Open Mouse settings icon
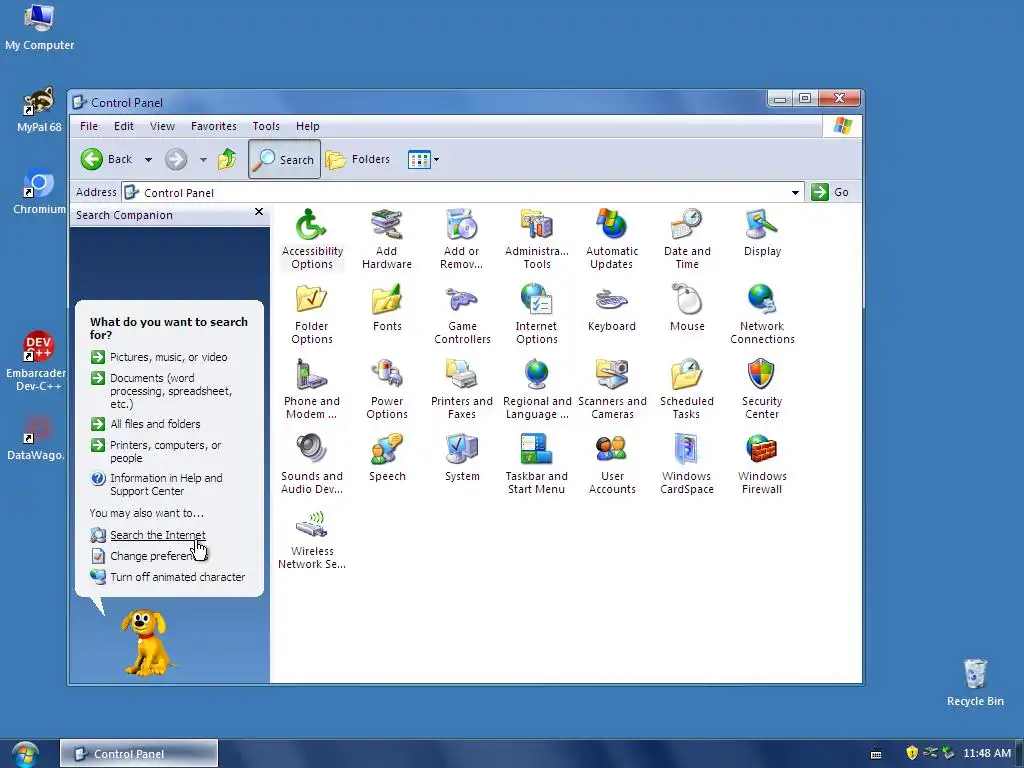This screenshot has width=1024, height=768. [687, 308]
